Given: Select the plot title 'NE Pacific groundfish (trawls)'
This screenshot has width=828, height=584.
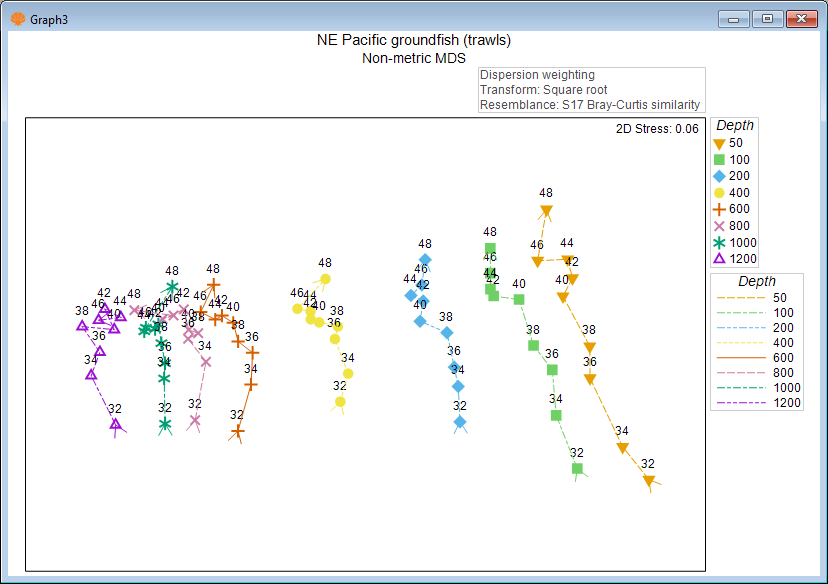Looking at the screenshot, I should click(413, 41).
